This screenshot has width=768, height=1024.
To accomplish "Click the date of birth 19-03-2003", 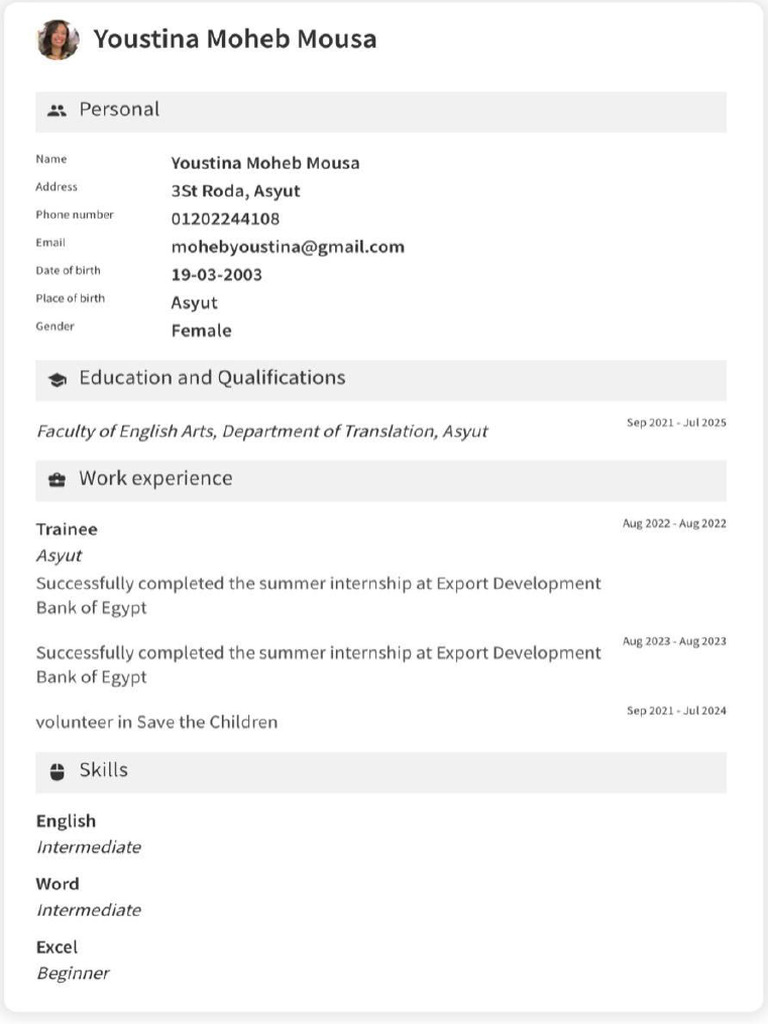I will point(217,275).
